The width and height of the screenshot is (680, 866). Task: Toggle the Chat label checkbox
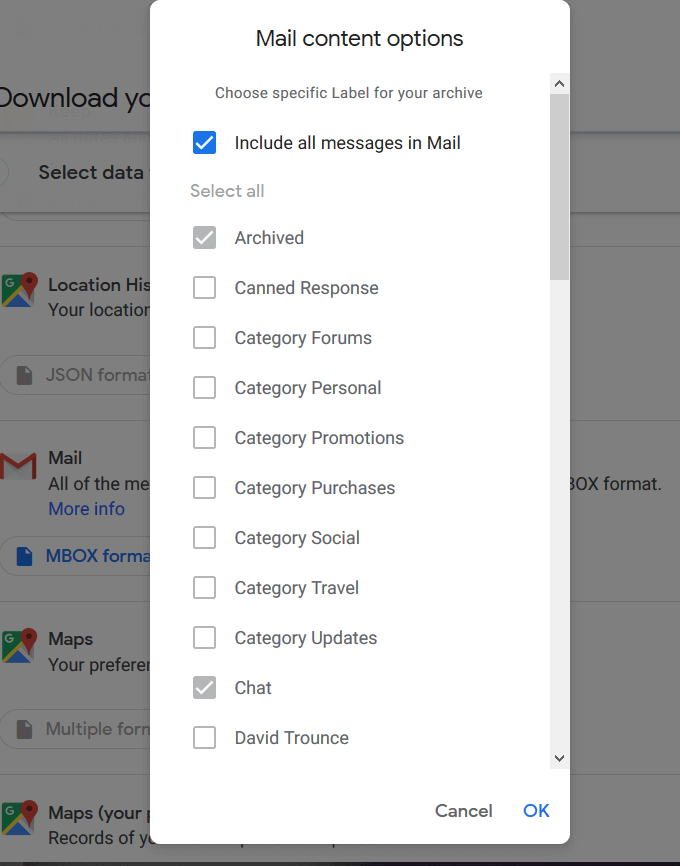click(x=204, y=688)
